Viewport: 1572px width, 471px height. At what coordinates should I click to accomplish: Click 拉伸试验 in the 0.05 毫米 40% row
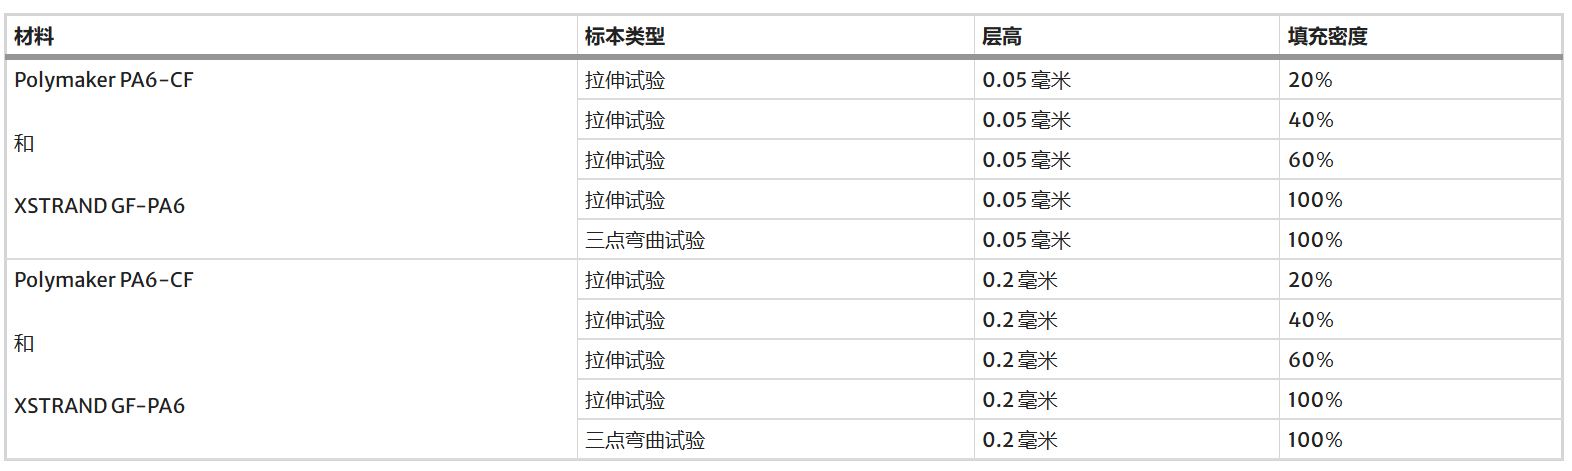point(625,120)
